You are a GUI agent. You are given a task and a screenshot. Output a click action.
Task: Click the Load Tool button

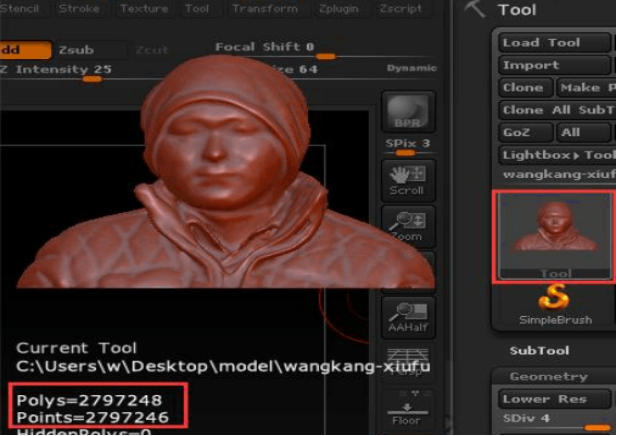point(553,42)
